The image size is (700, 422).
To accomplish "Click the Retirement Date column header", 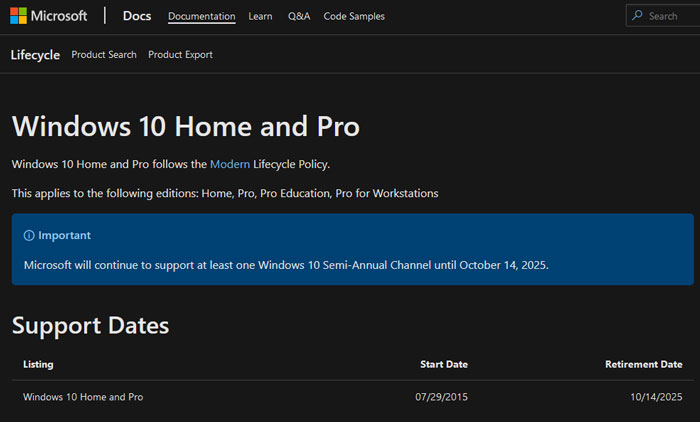I will pyautogui.click(x=644, y=364).
